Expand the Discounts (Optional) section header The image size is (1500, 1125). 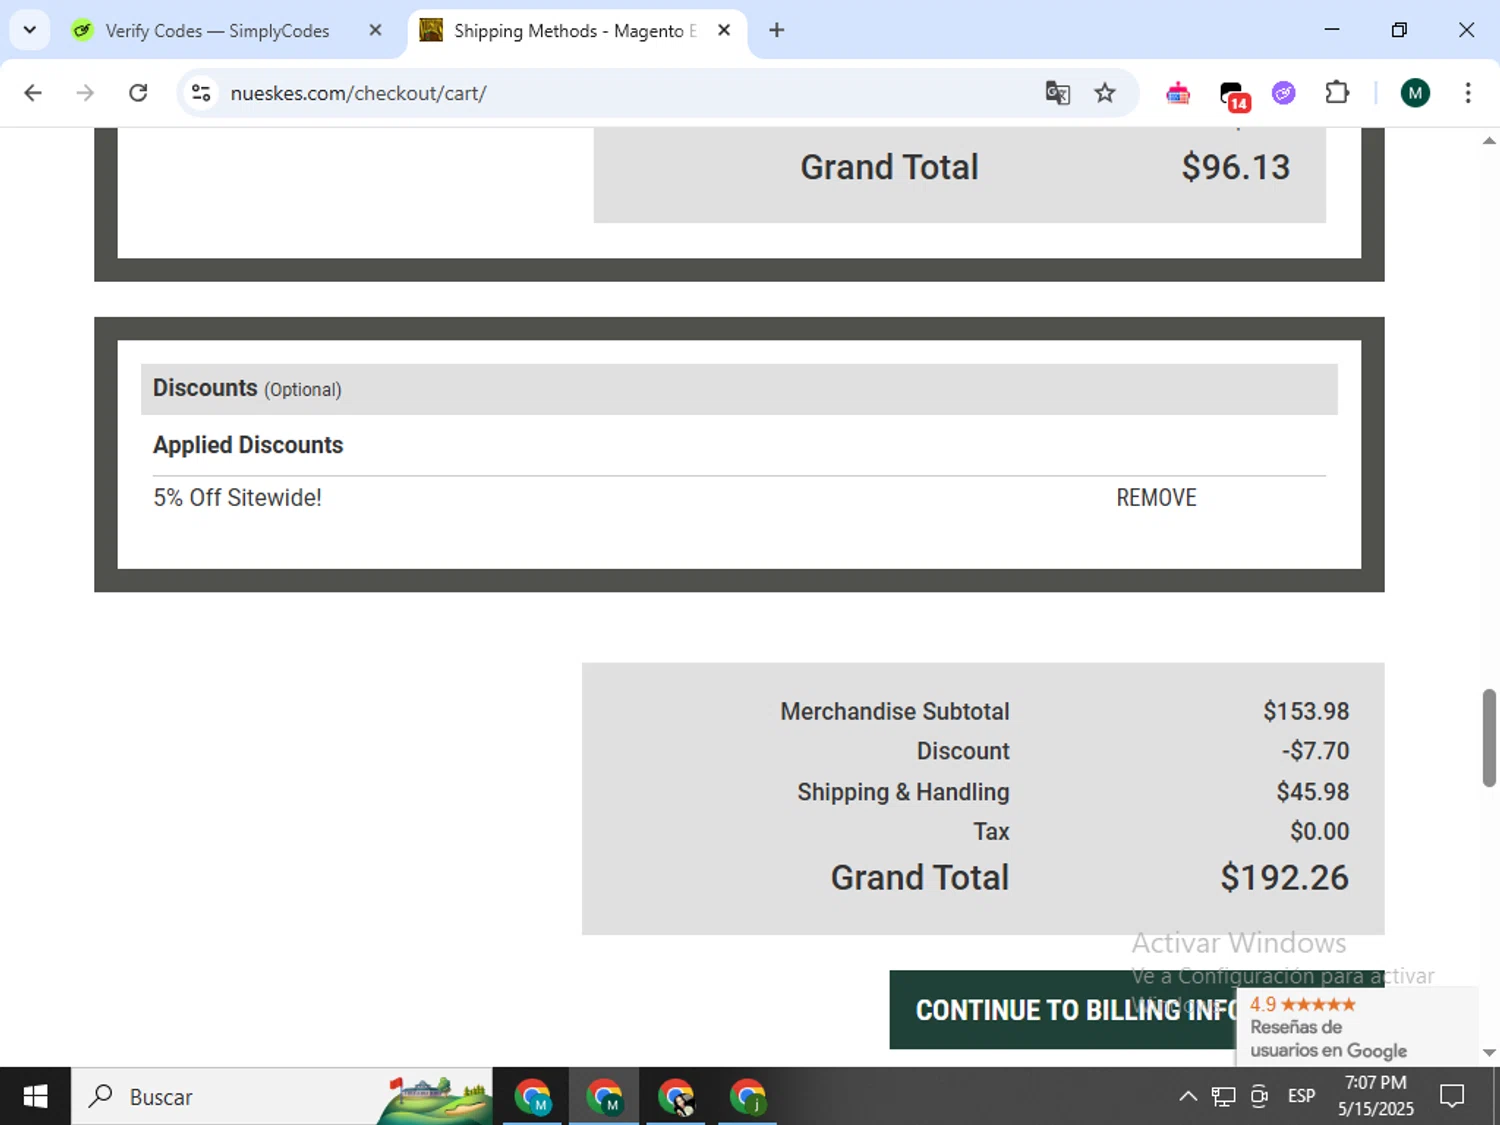(739, 389)
